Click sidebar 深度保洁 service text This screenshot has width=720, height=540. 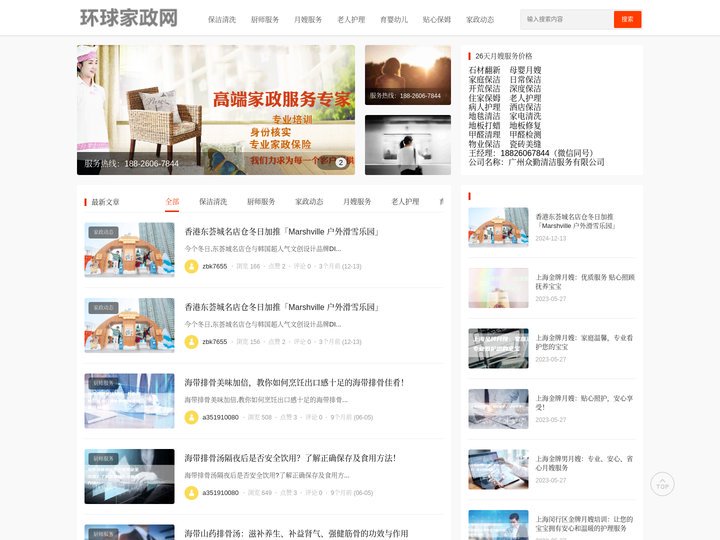point(525,89)
